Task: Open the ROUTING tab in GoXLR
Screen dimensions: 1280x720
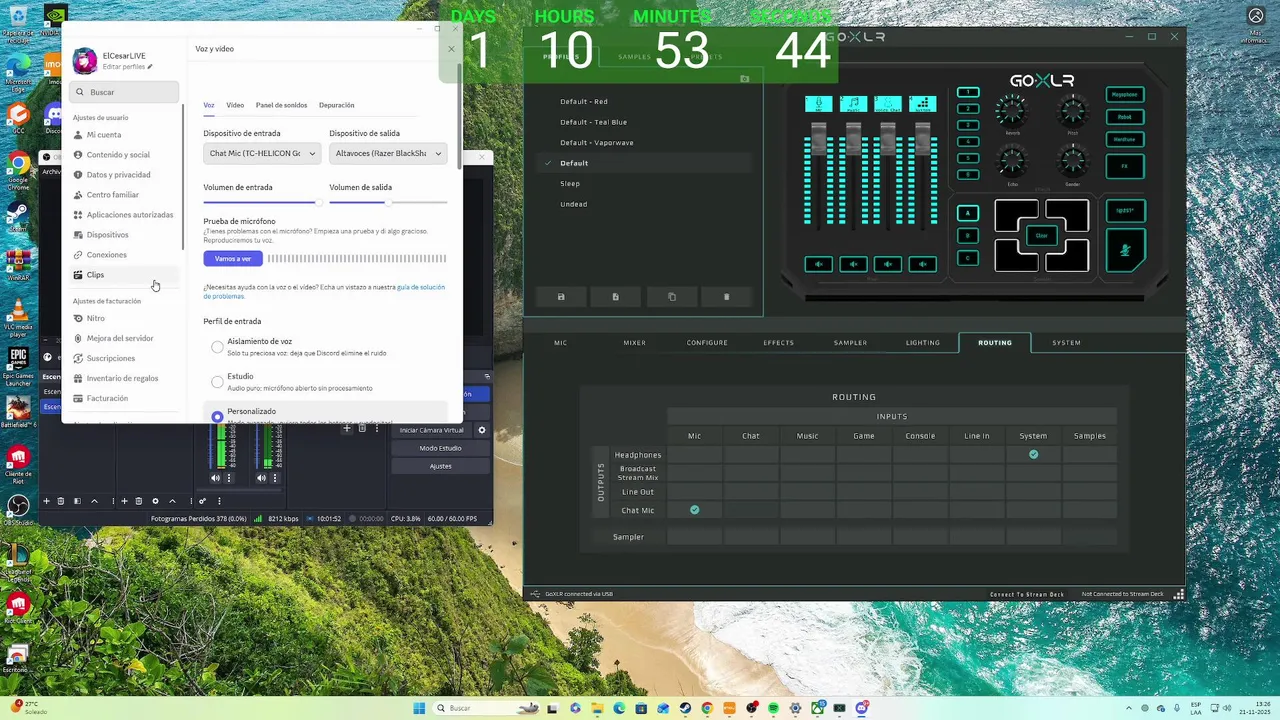Action: [x=995, y=343]
